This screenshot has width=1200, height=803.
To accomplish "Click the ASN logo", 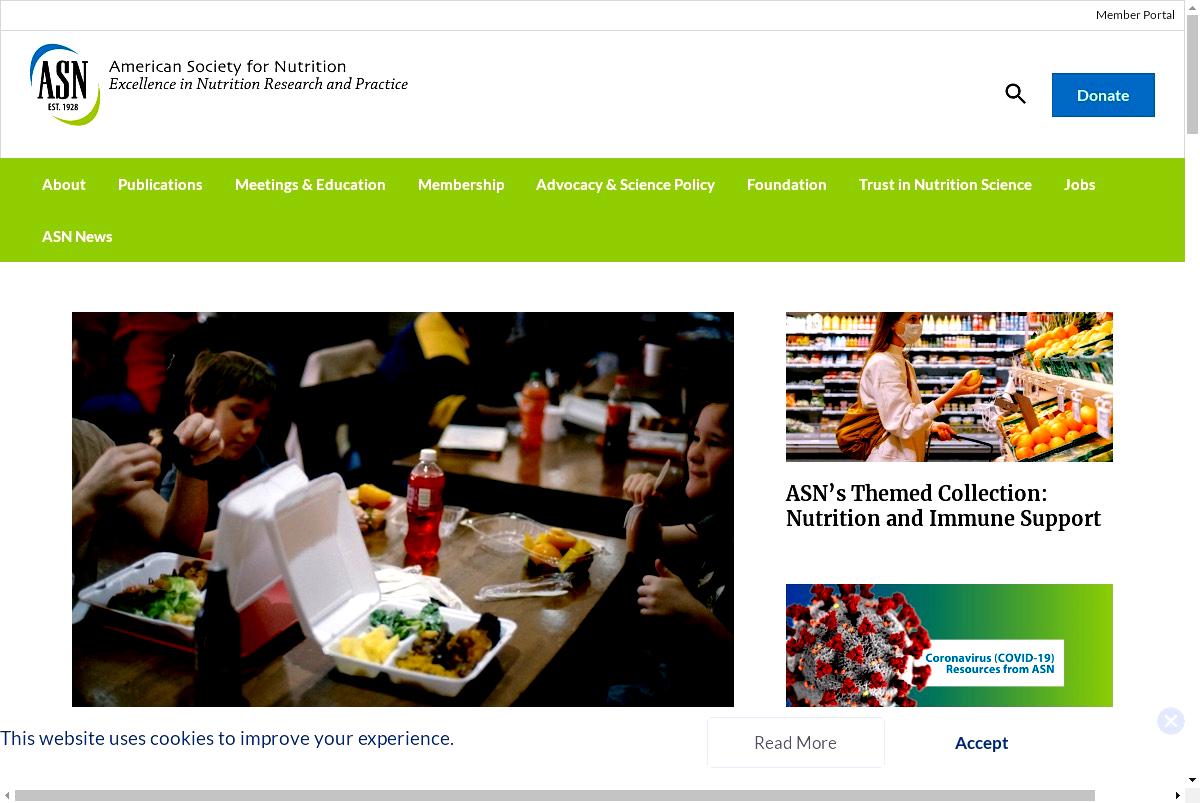I will [x=65, y=85].
